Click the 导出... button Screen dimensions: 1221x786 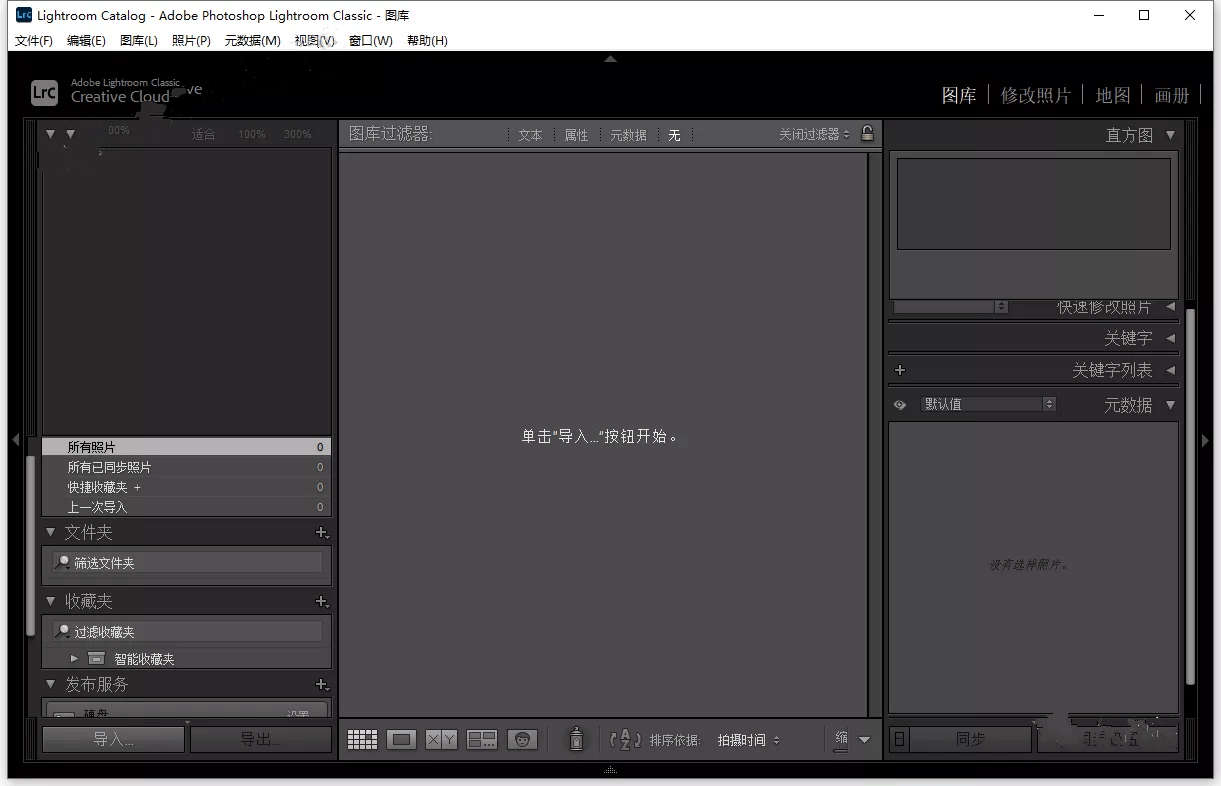[x=261, y=740]
